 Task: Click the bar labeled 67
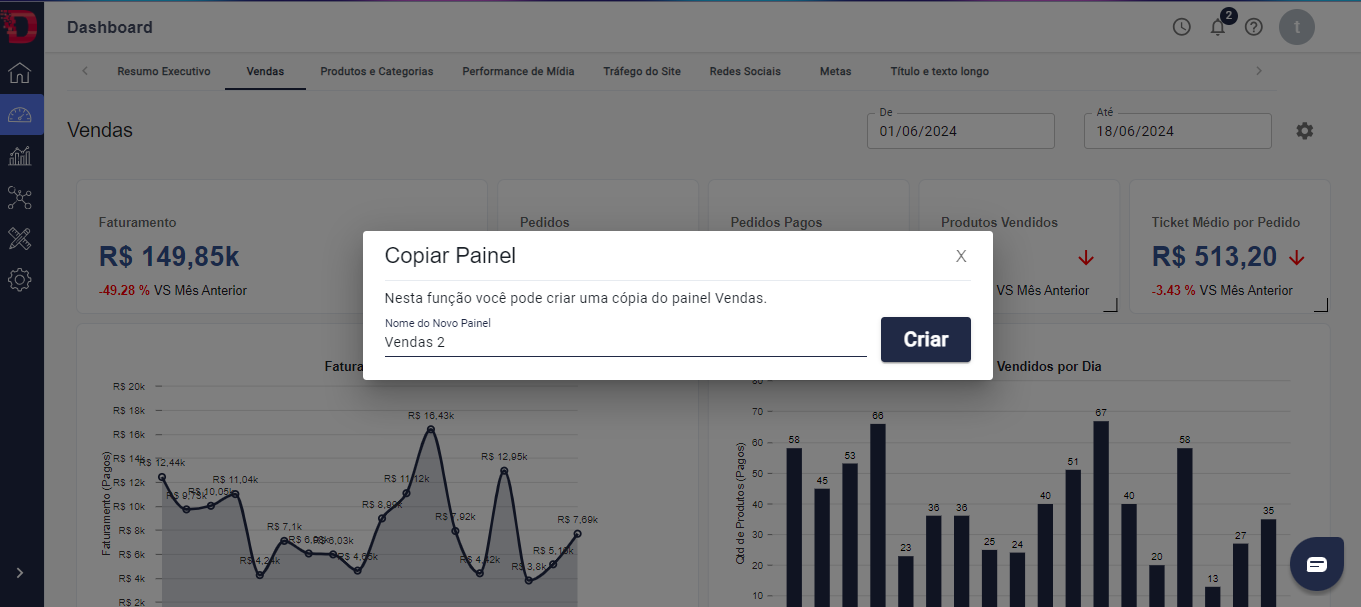1101,513
